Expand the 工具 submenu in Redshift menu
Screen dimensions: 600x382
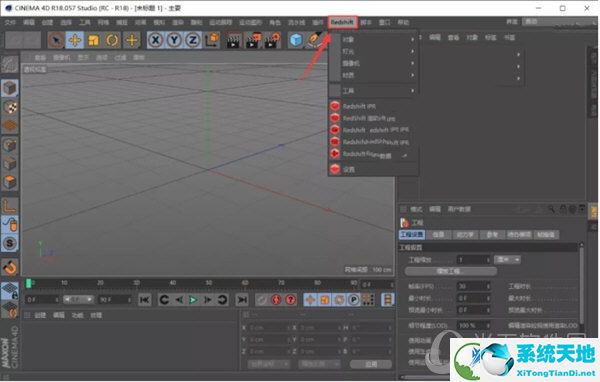point(373,91)
